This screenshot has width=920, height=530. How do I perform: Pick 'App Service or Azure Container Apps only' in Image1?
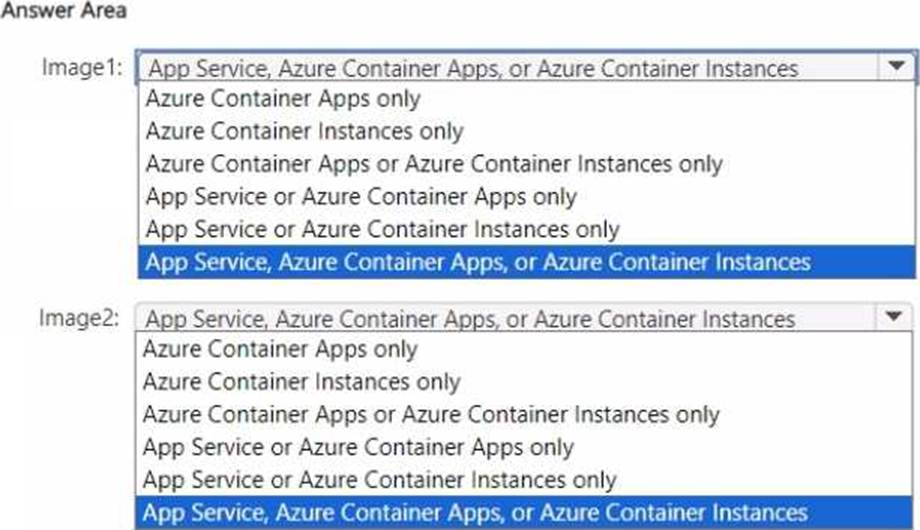pyautogui.click(x=361, y=196)
